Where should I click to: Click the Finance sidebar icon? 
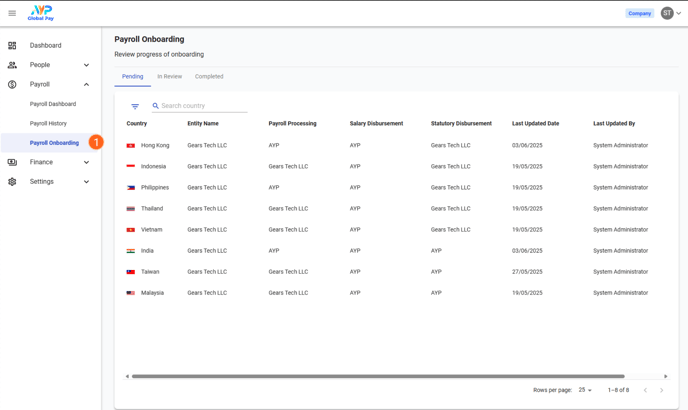(x=12, y=162)
